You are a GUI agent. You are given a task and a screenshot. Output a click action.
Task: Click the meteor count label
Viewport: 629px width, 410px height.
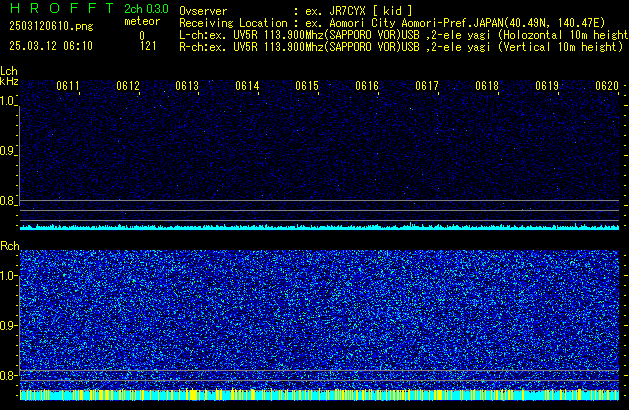pyautogui.click(x=142, y=21)
